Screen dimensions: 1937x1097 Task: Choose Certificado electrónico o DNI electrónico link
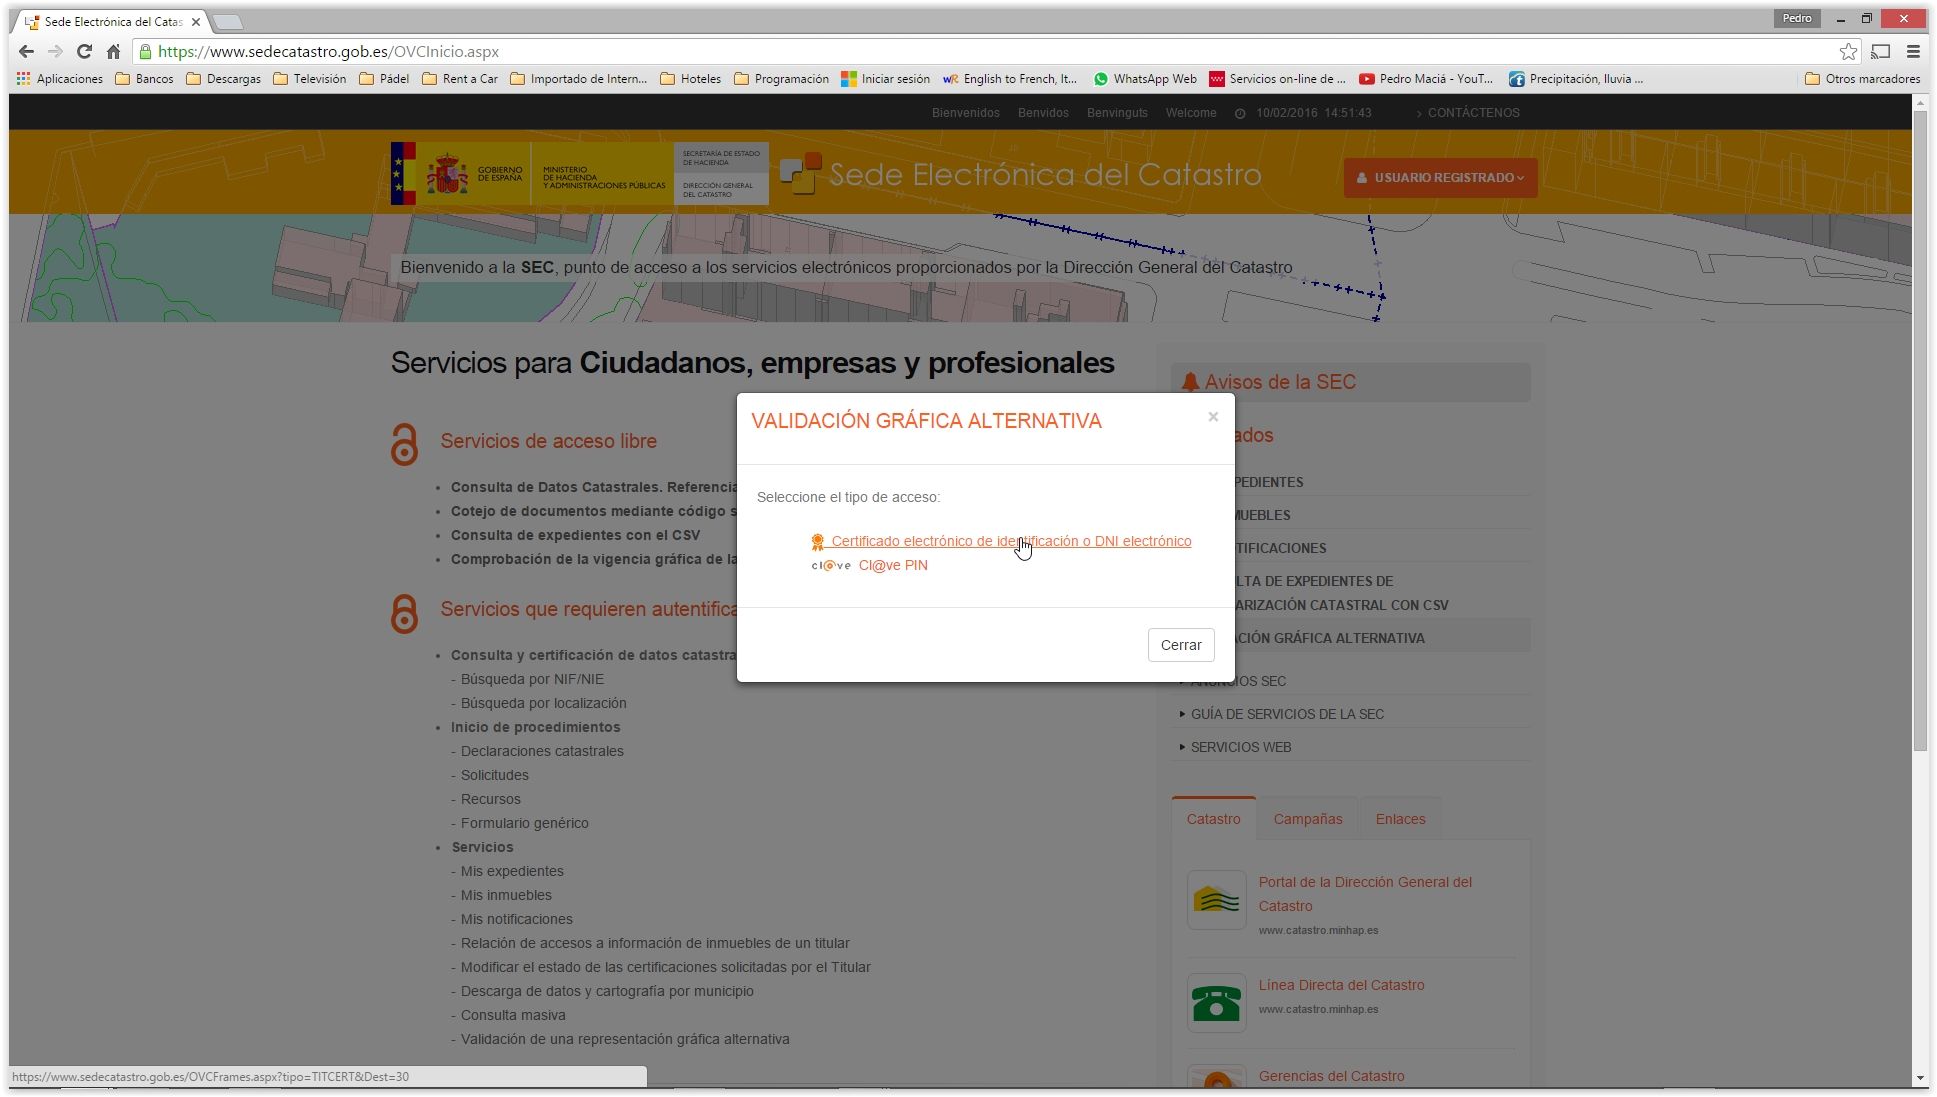(x=1011, y=541)
